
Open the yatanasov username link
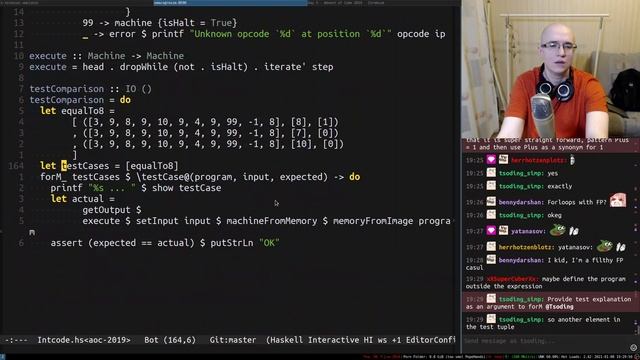pyautogui.click(x=528, y=231)
